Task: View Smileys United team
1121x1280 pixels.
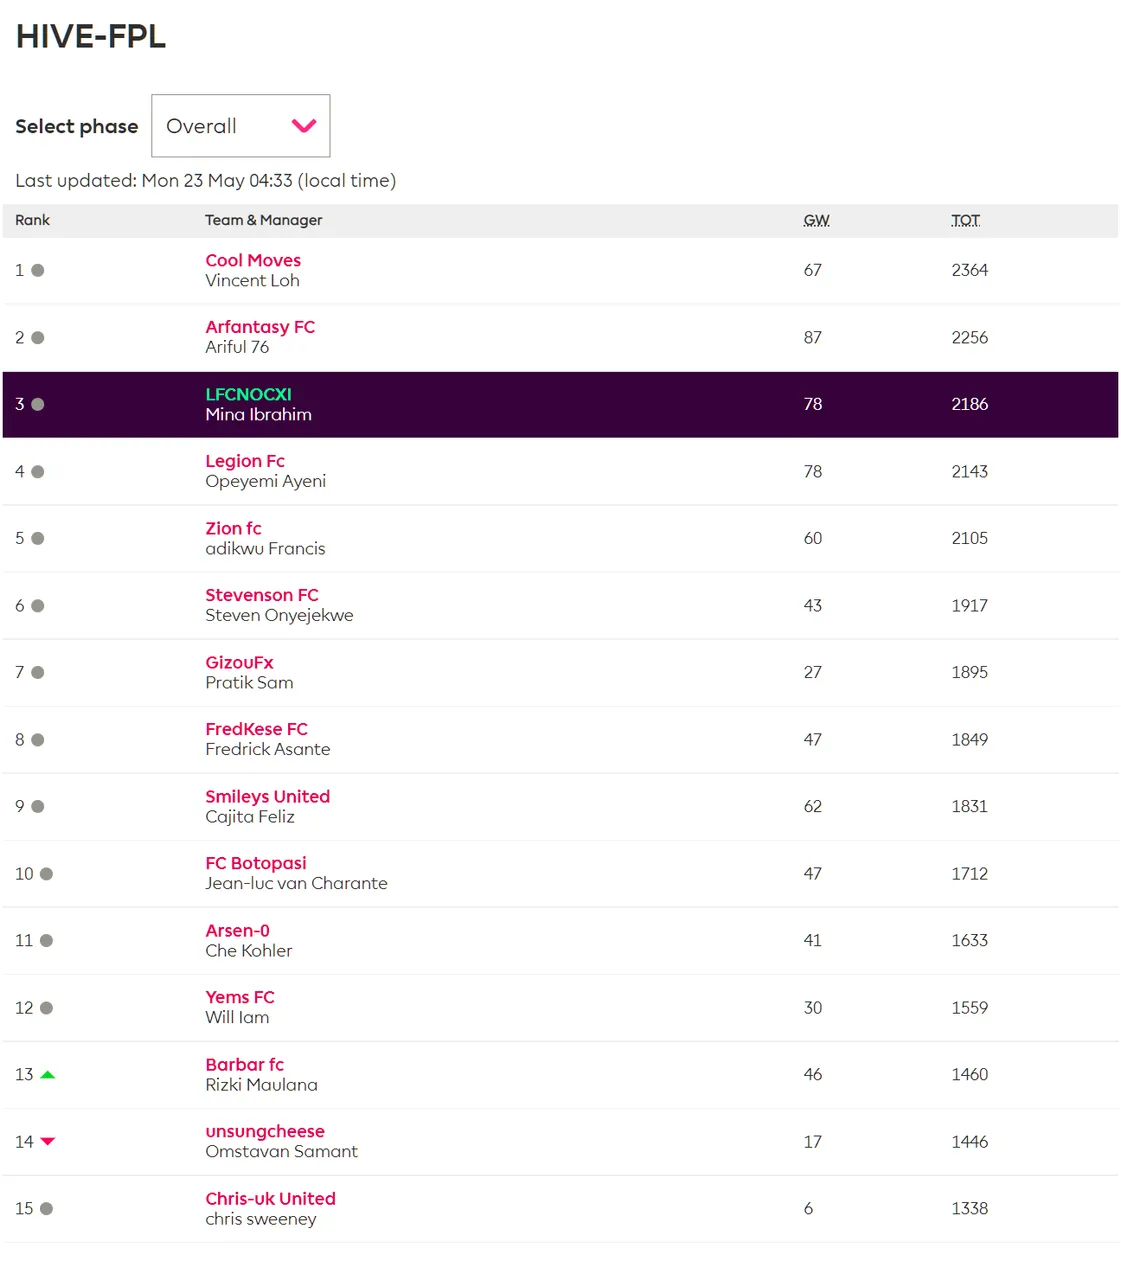Action: 267,796
